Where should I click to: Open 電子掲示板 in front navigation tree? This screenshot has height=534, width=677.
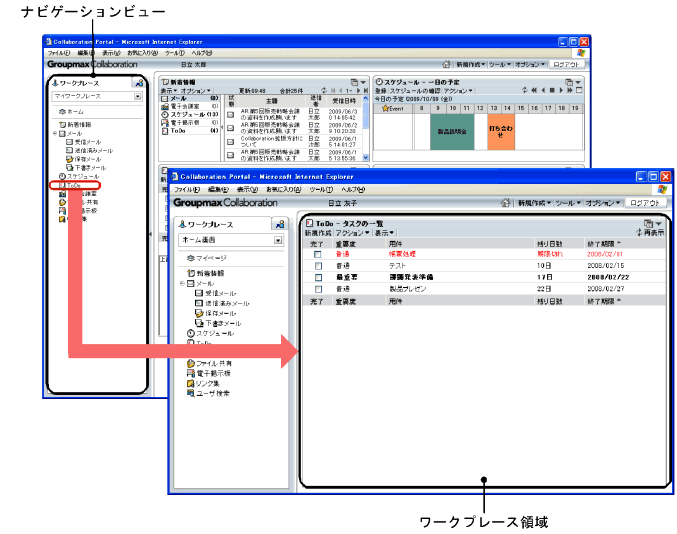(x=209, y=373)
